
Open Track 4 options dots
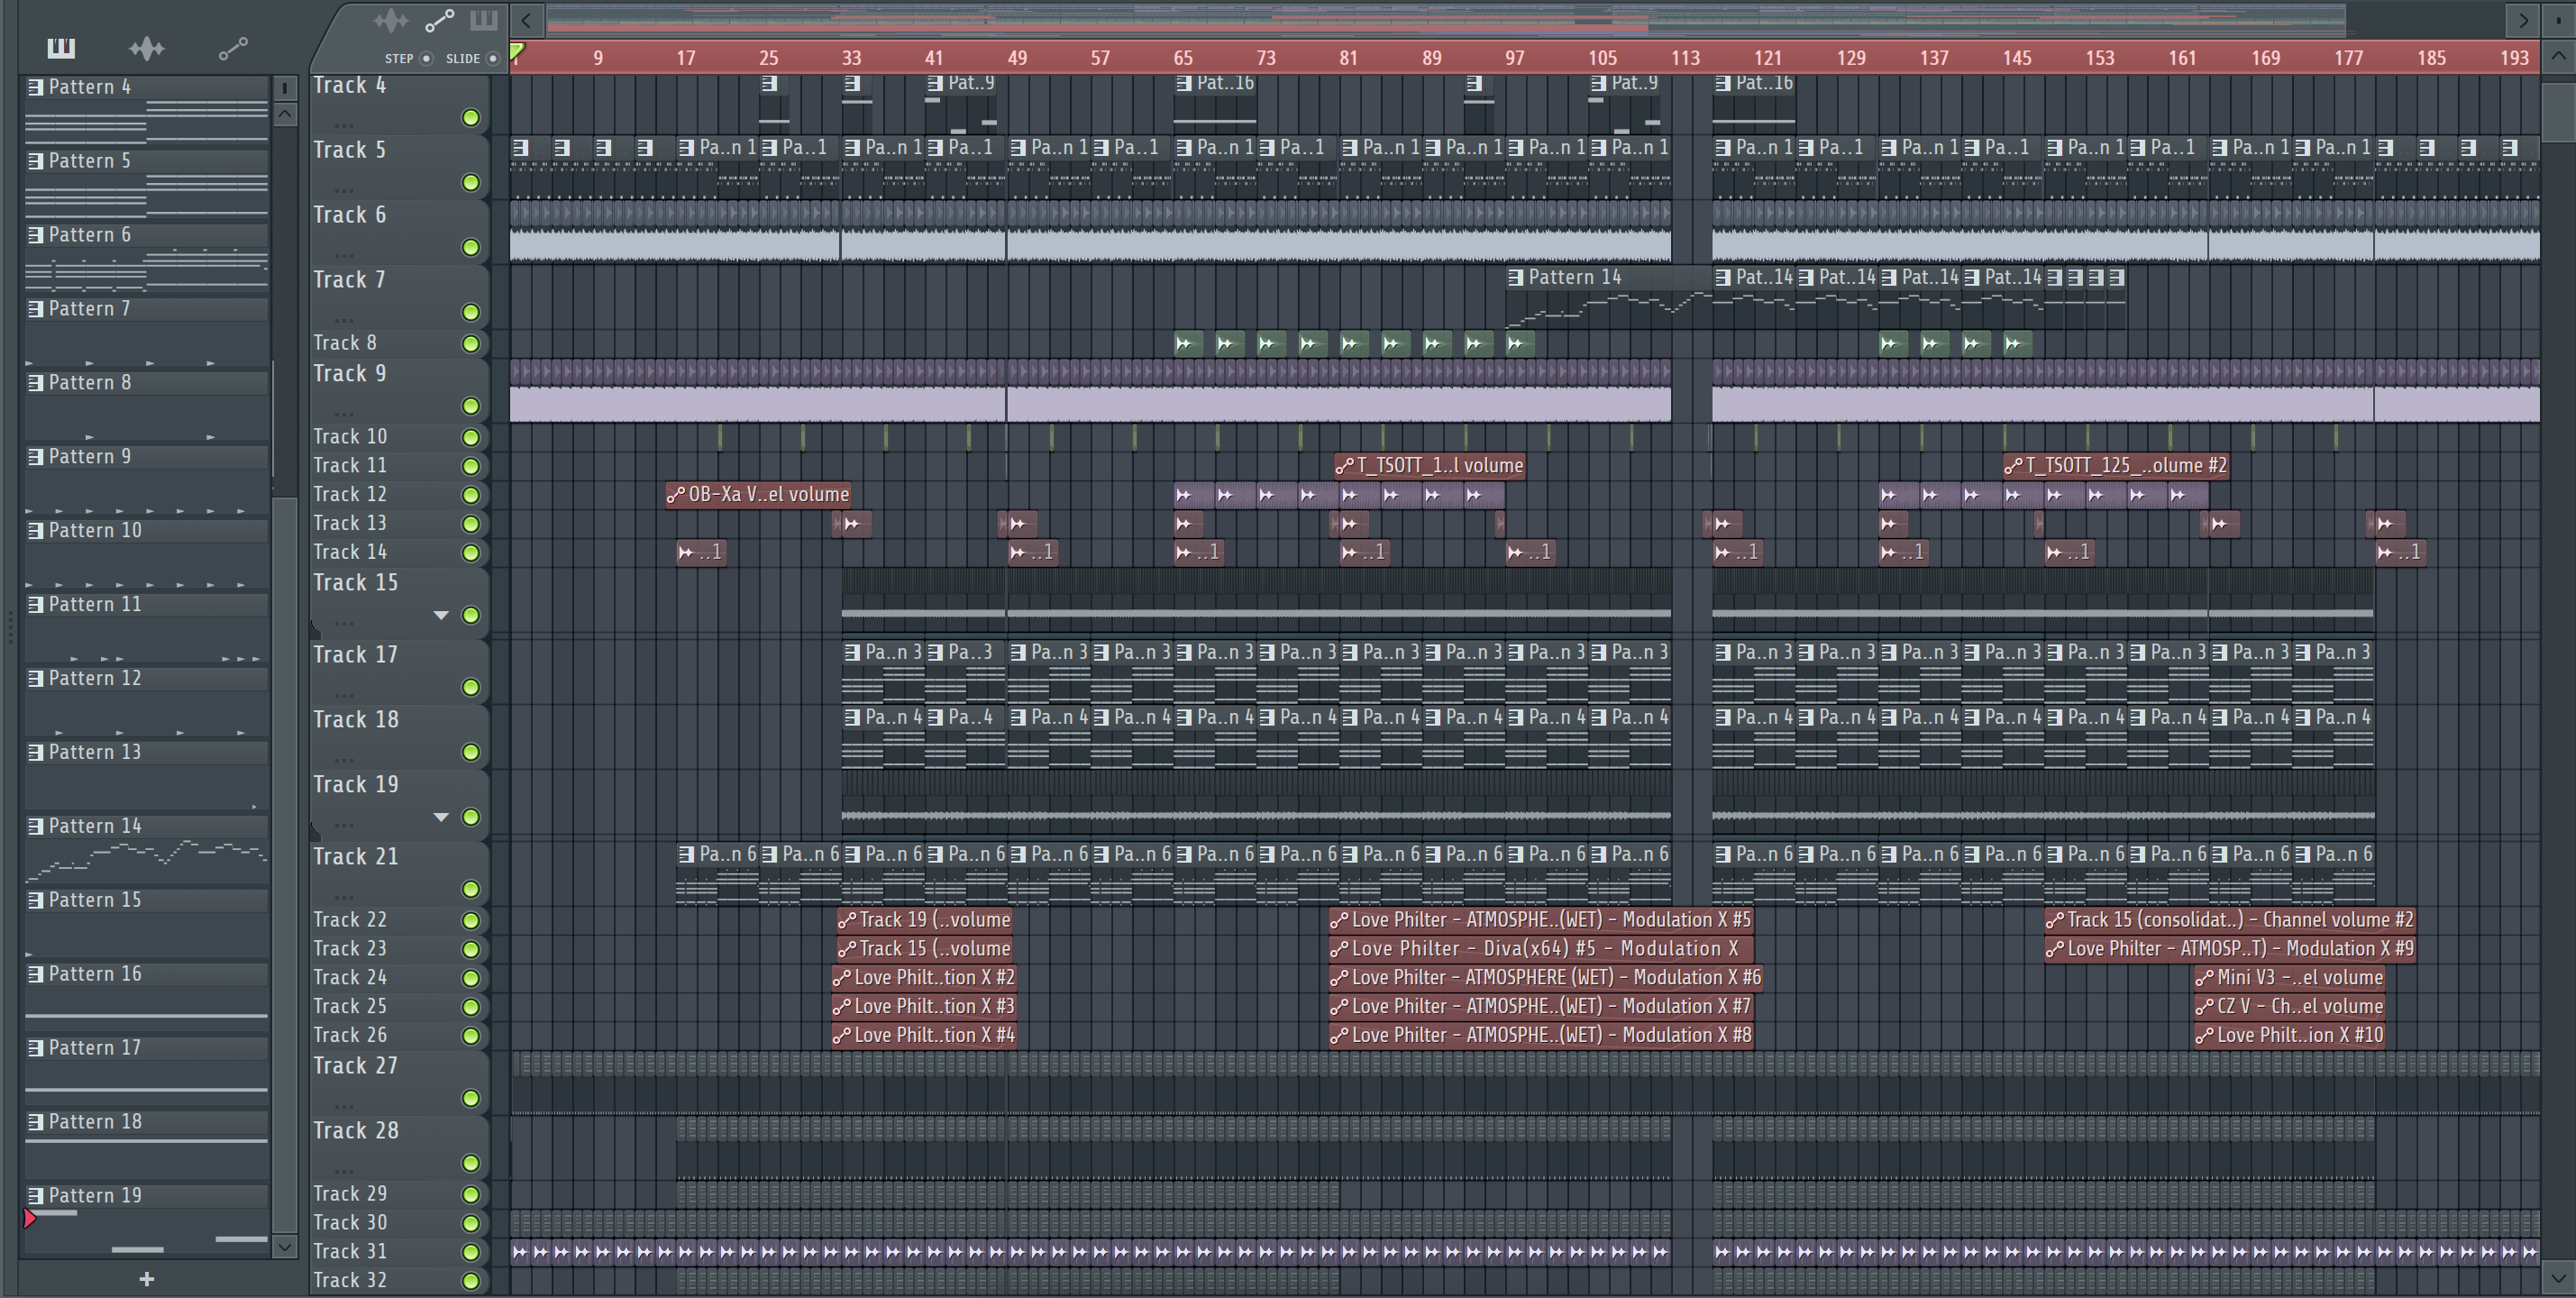point(344,125)
